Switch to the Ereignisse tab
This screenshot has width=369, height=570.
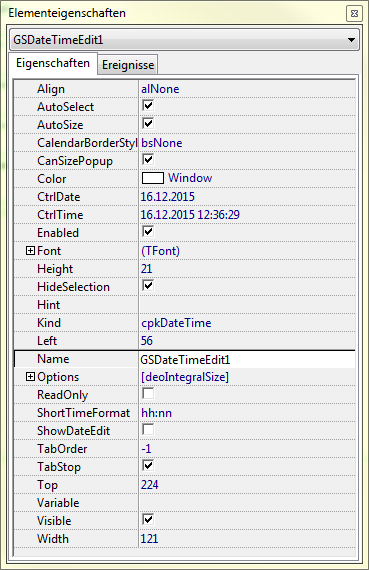[128, 65]
